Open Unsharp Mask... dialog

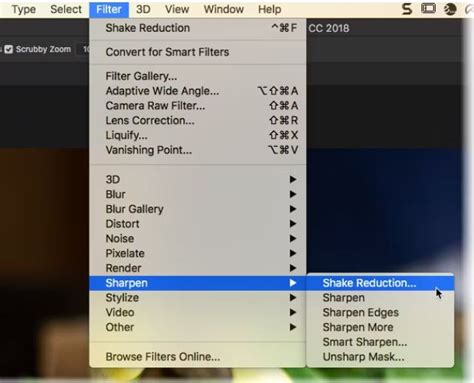coord(380,357)
